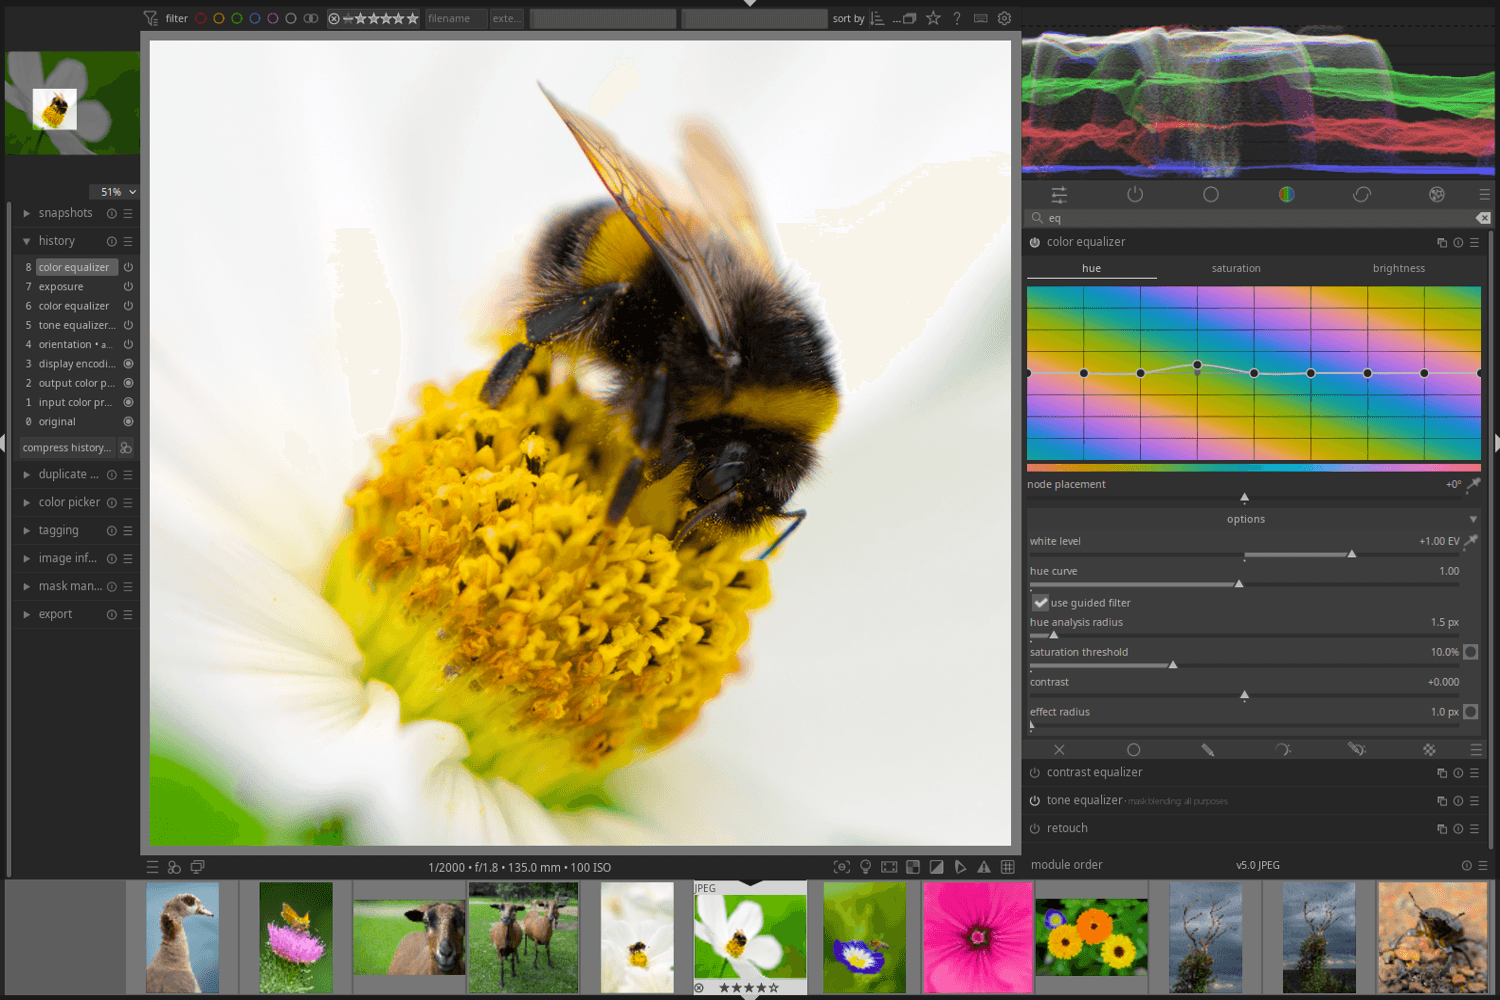Screen dimensions: 1500x1000
Task: Select the drawn mask blending icon
Action: [x=1207, y=750]
